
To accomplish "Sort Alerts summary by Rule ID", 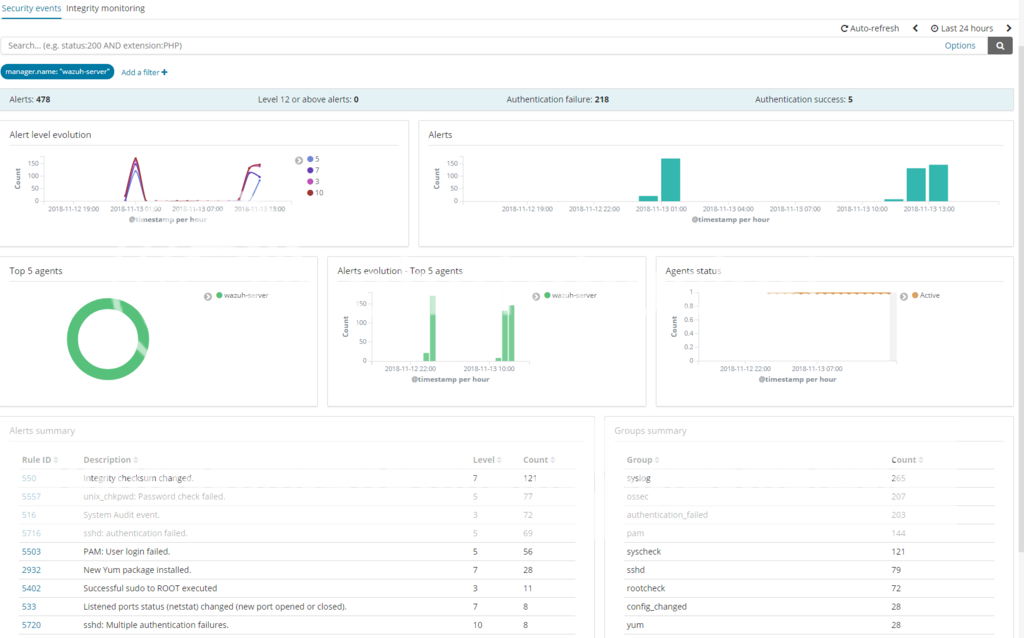I will coord(41,460).
